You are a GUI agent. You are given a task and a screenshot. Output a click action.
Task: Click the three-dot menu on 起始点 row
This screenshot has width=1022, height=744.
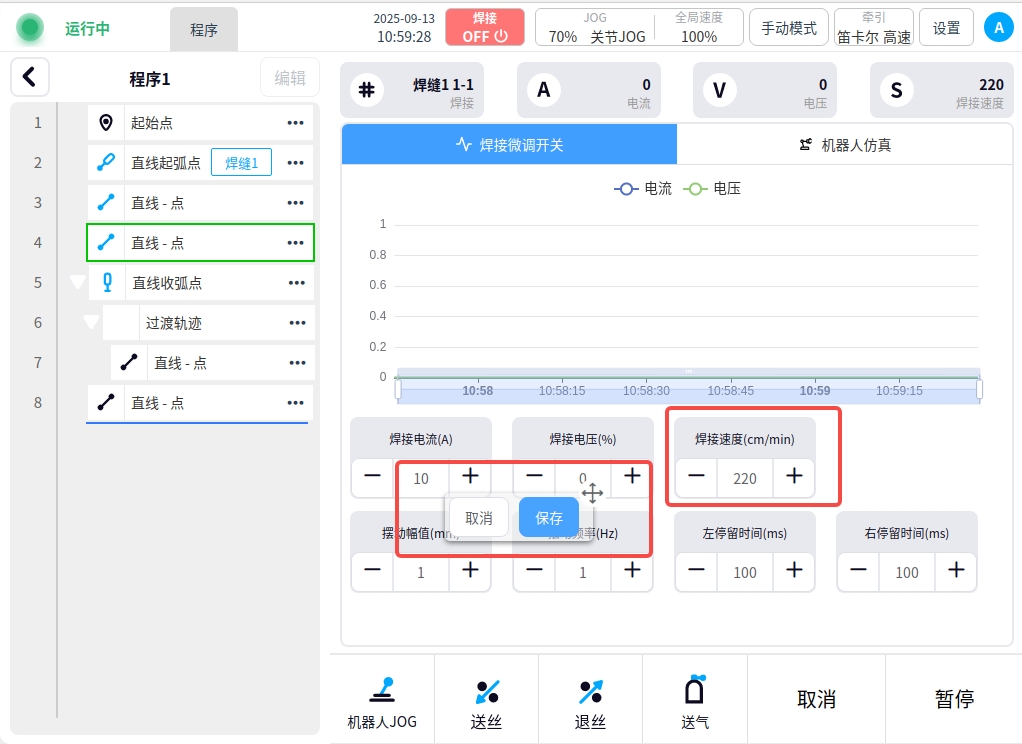point(295,123)
